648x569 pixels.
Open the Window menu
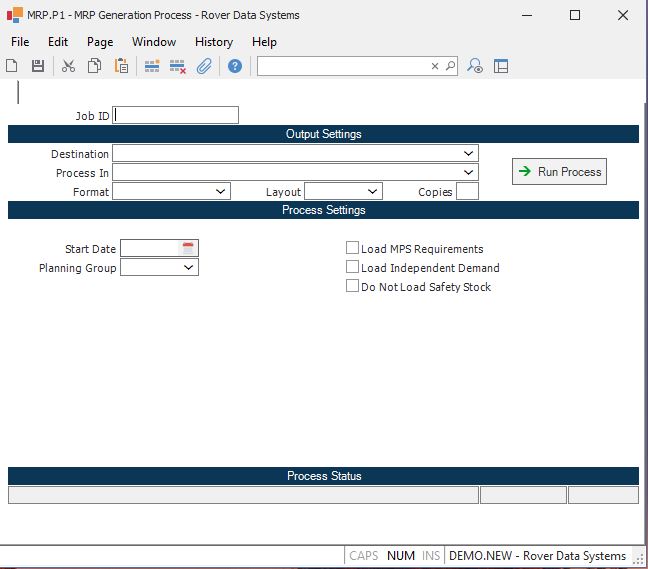coord(153,42)
